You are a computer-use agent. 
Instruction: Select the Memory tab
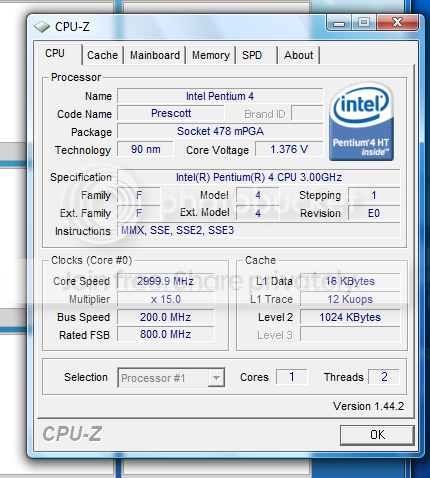point(211,55)
